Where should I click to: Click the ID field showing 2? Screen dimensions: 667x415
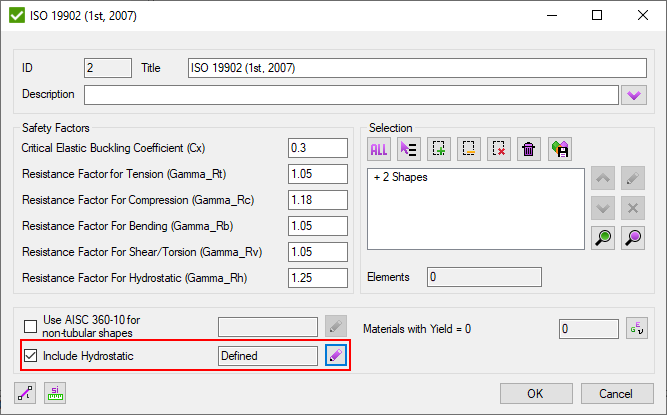pyautogui.click(x=108, y=68)
